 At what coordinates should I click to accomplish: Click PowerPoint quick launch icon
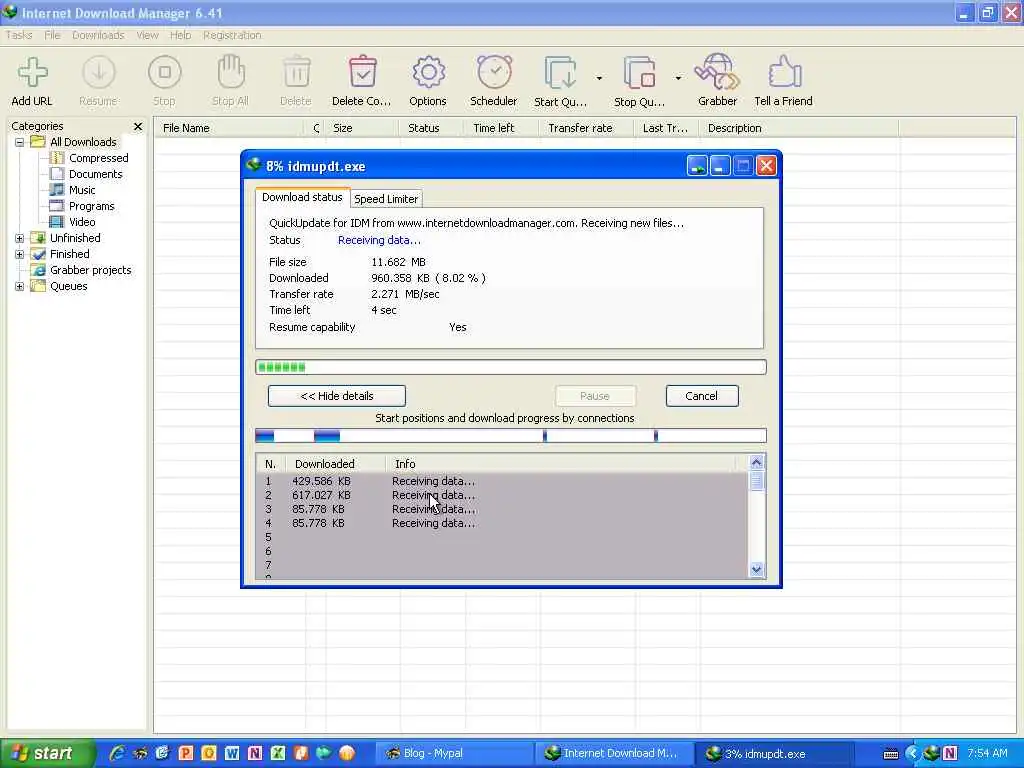tap(186, 753)
